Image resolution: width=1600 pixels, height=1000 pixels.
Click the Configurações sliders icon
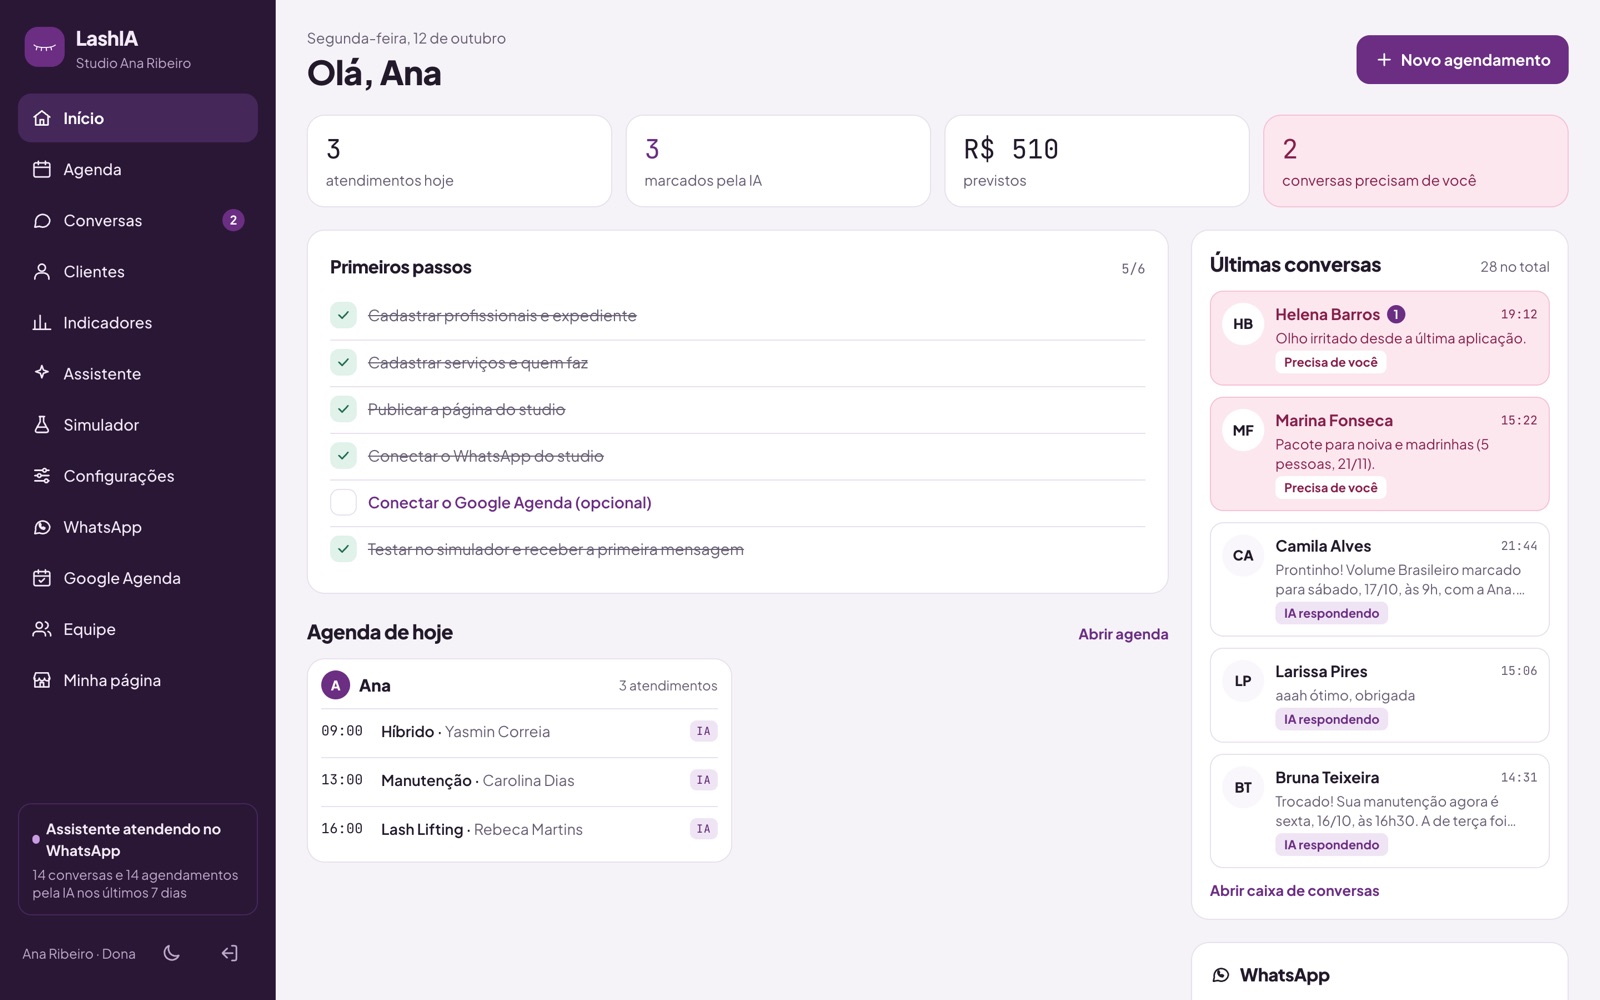click(x=42, y=475)
